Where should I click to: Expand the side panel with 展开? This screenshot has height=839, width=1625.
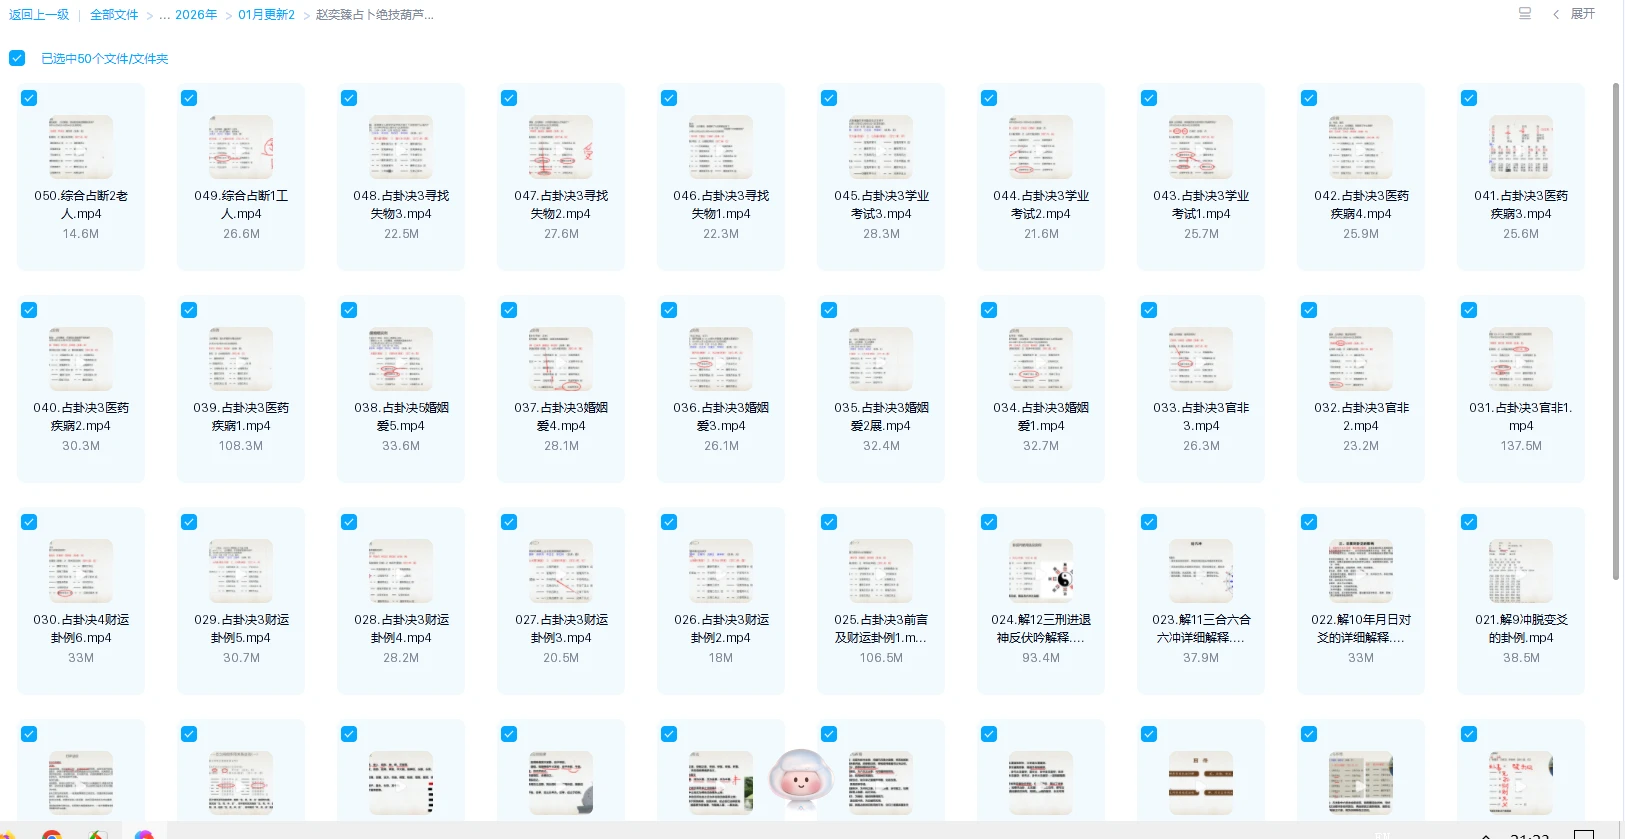[x=1583, y=14]
